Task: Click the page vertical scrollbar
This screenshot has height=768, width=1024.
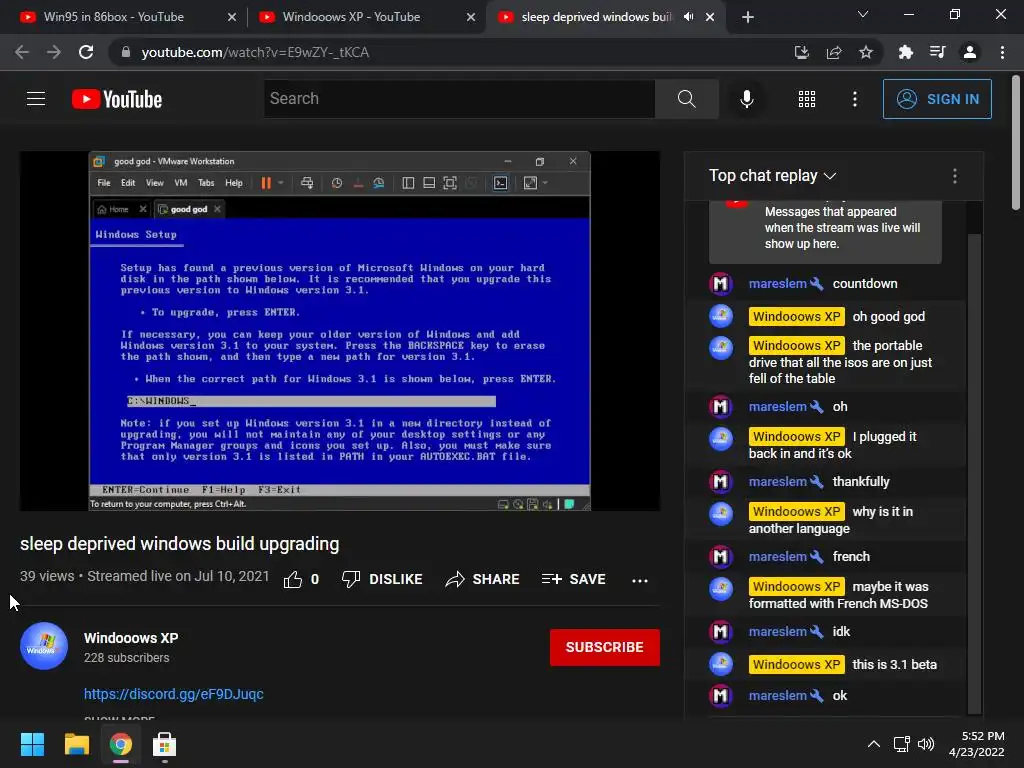Action: coord(1016,142)
